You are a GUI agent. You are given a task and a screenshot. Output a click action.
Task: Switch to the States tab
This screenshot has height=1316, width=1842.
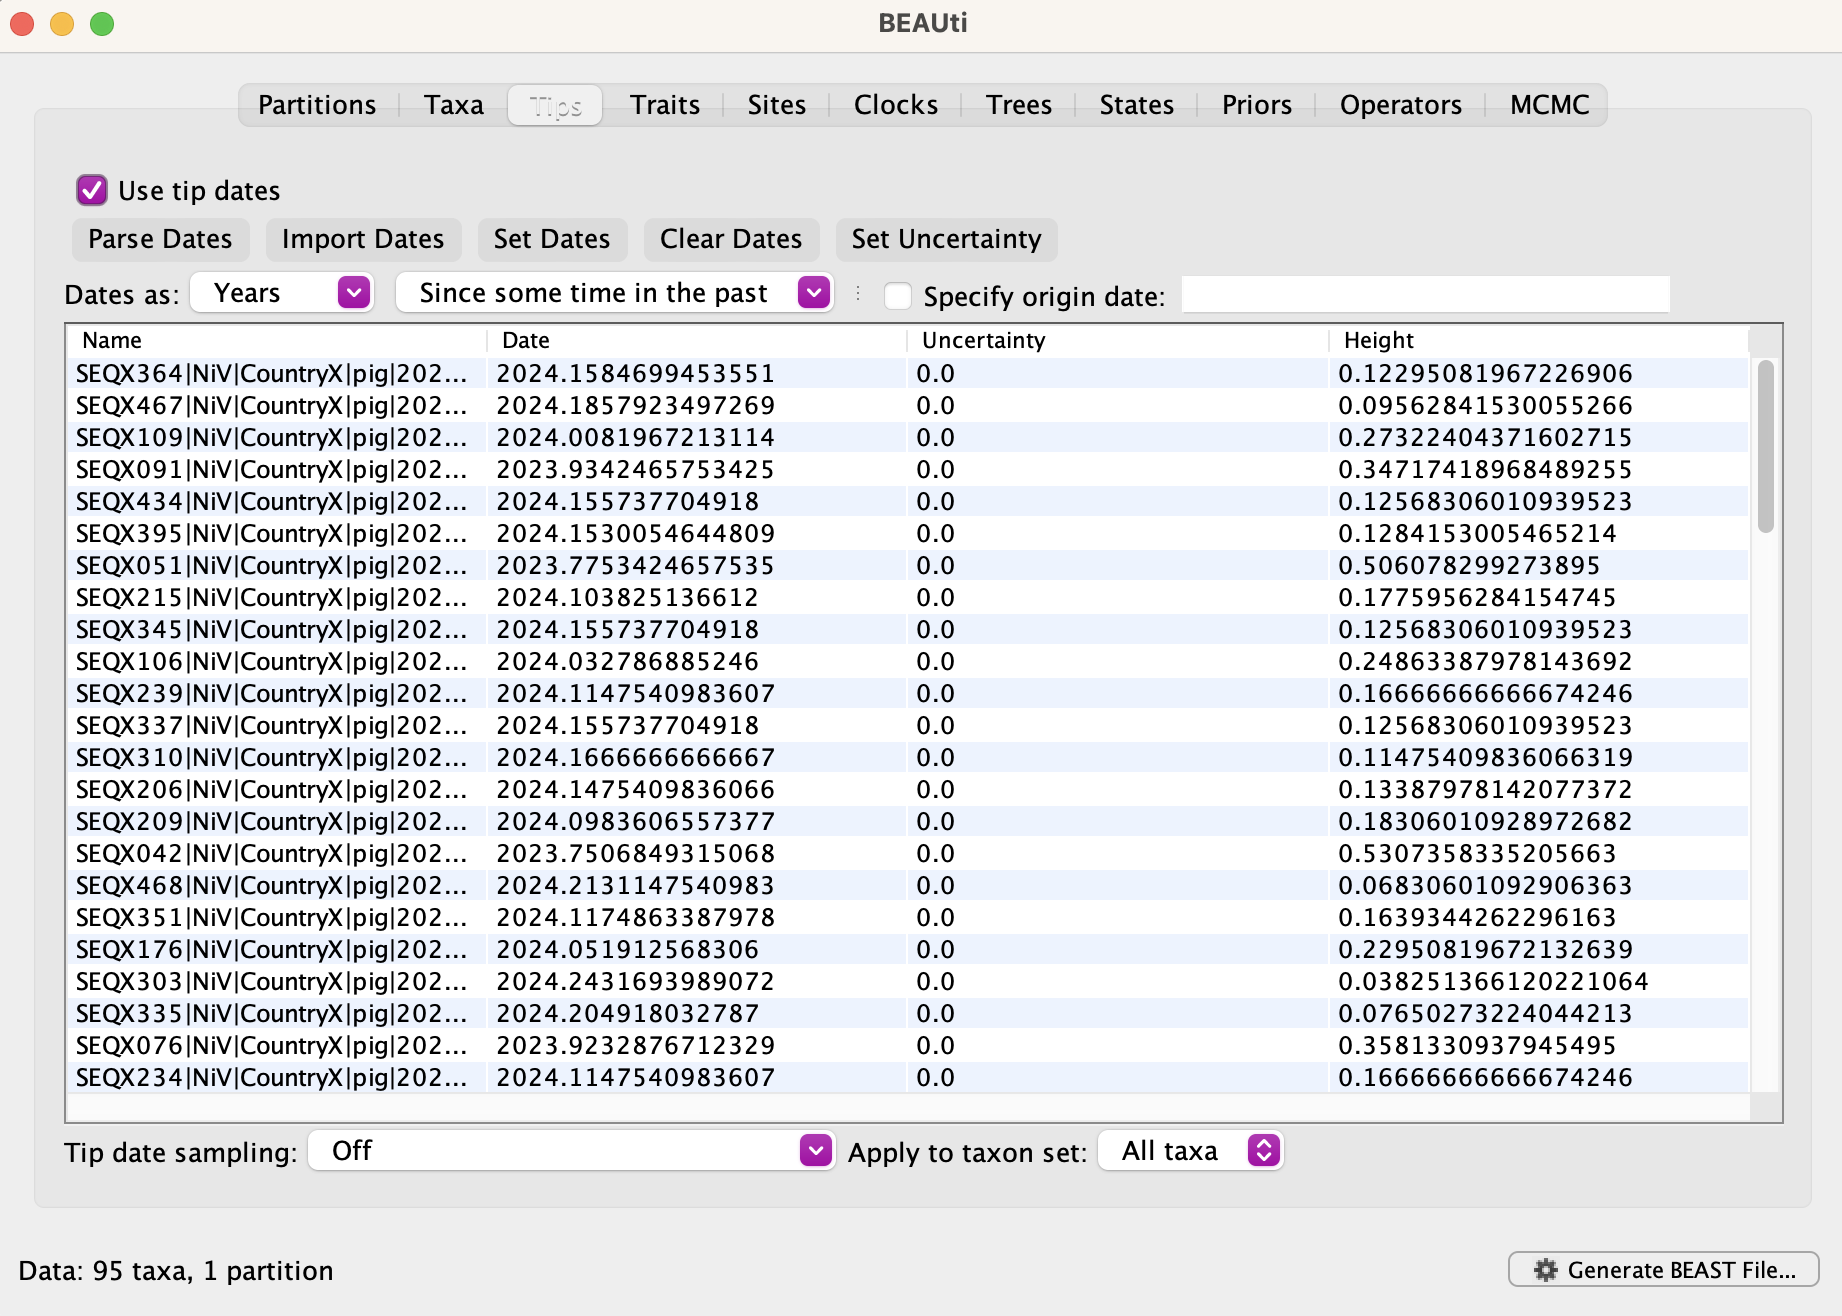tap(1137, 105)
